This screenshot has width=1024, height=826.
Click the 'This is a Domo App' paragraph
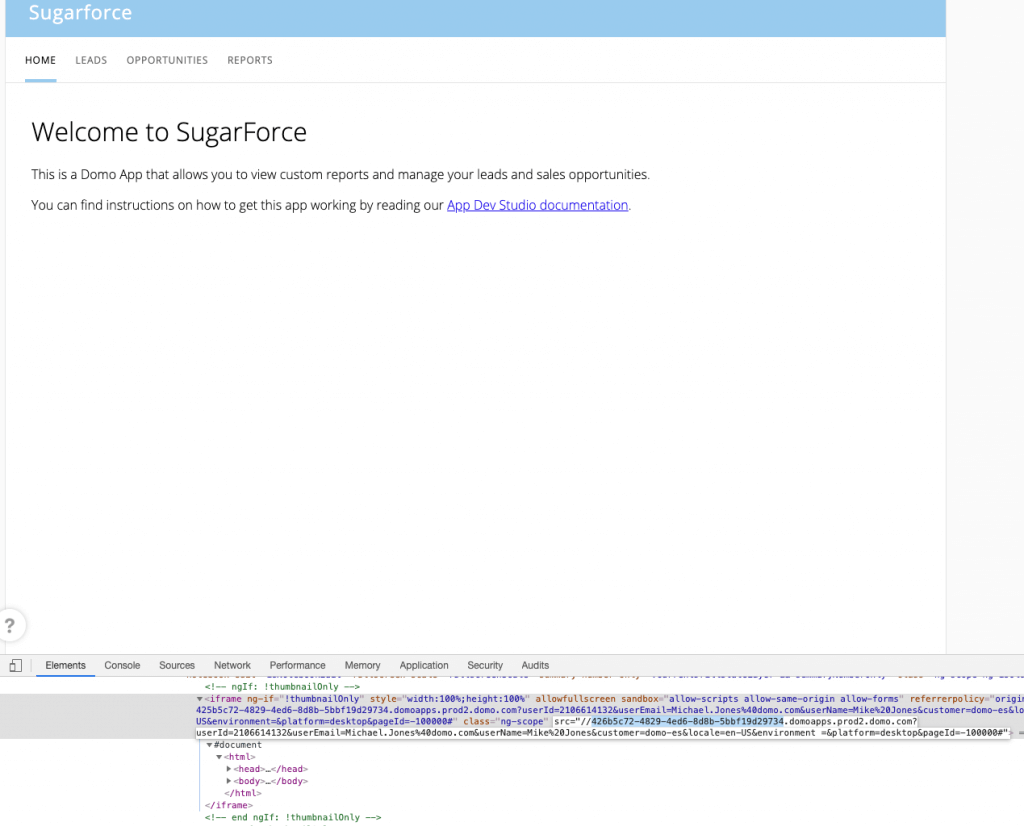pyautogui.click(x=340, y=174)
